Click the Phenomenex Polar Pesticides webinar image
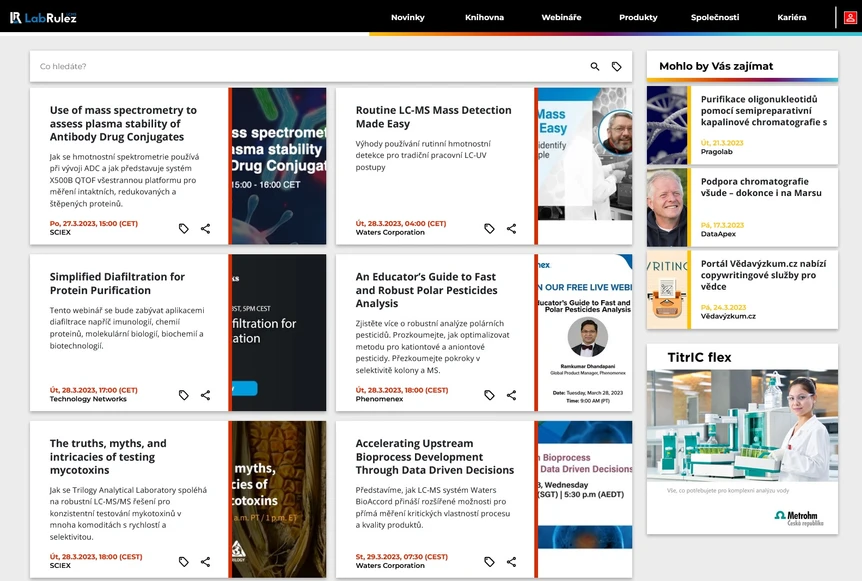862x581 pixels. (x=585, y=333)
